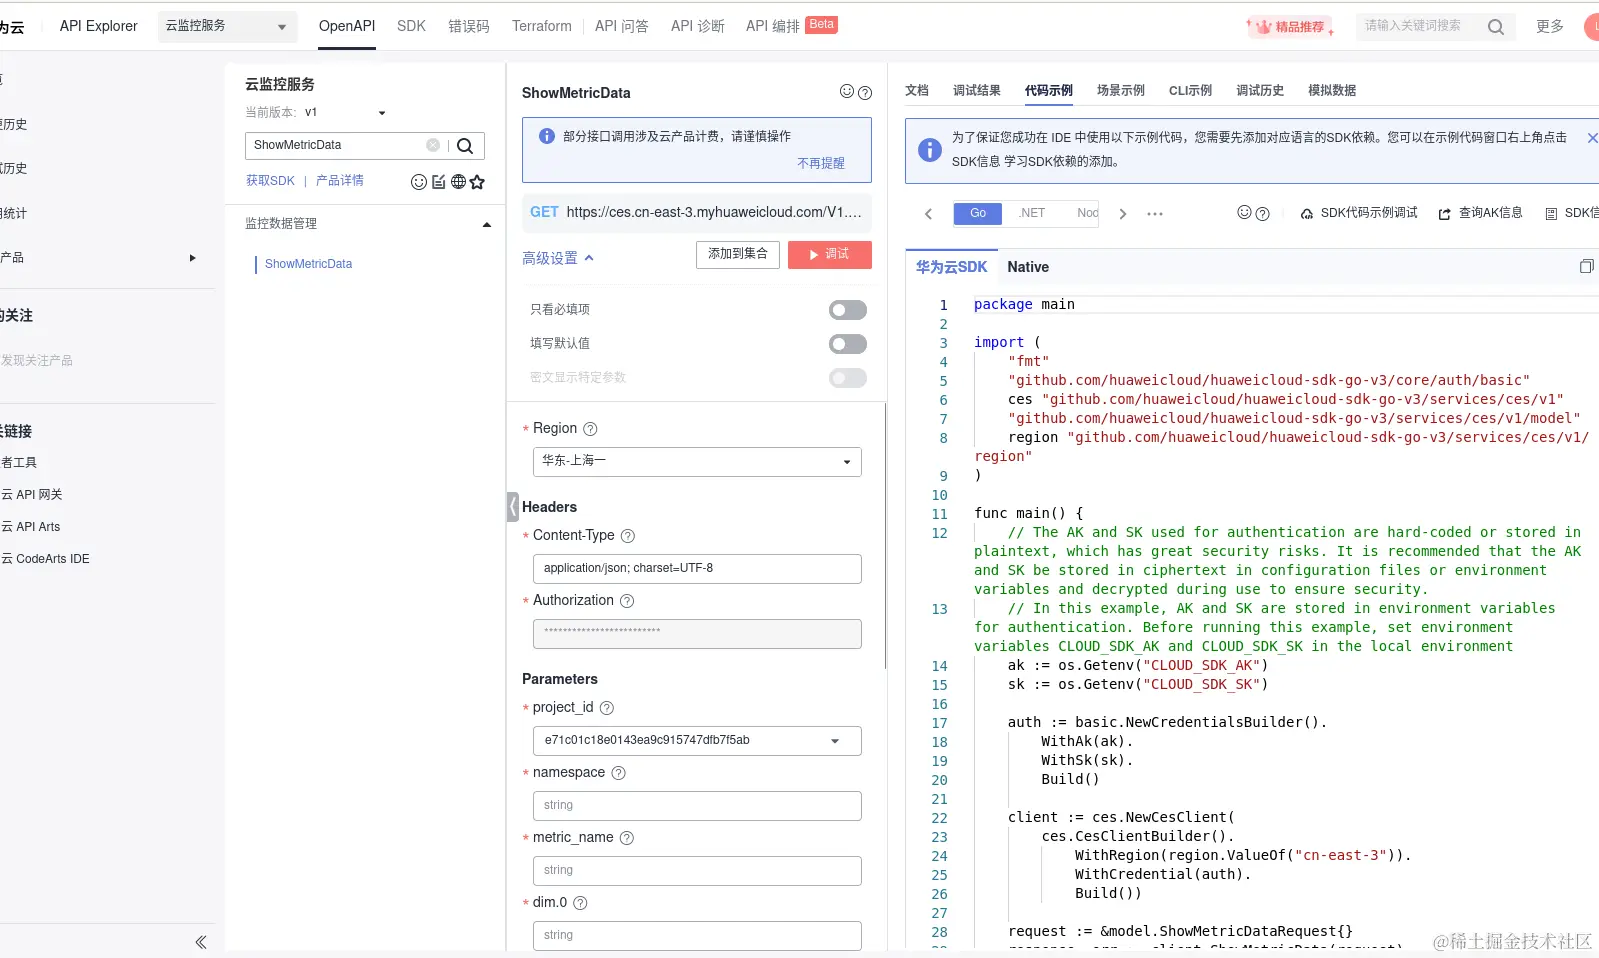Collapse the left sidebar with double-arrow icon
This screenshot has height=958, width=1599.
point(201,942)
